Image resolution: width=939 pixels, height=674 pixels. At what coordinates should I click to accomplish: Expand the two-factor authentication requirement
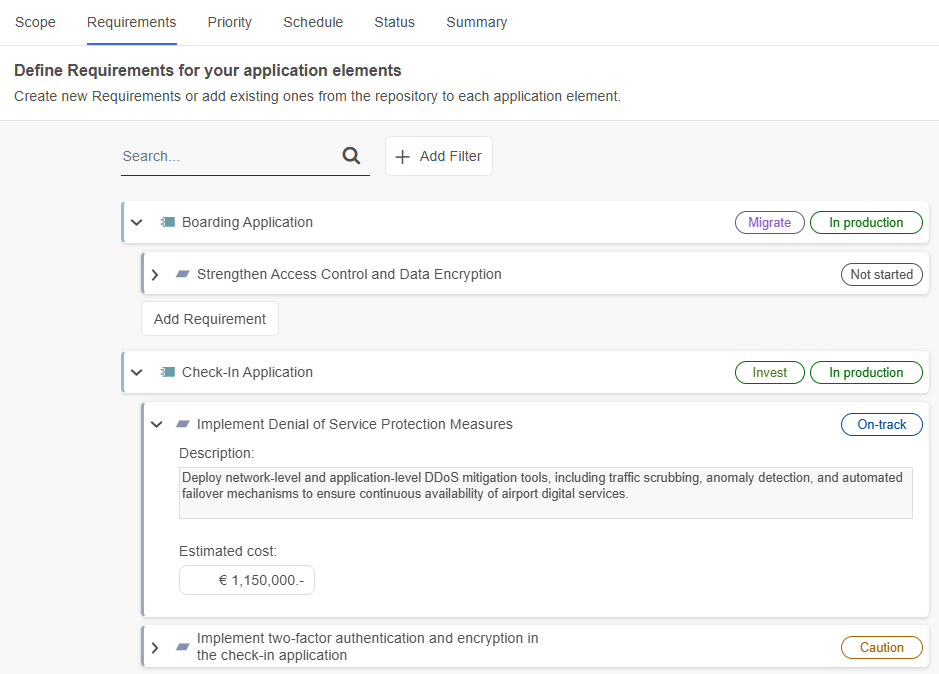pos(155,647)
